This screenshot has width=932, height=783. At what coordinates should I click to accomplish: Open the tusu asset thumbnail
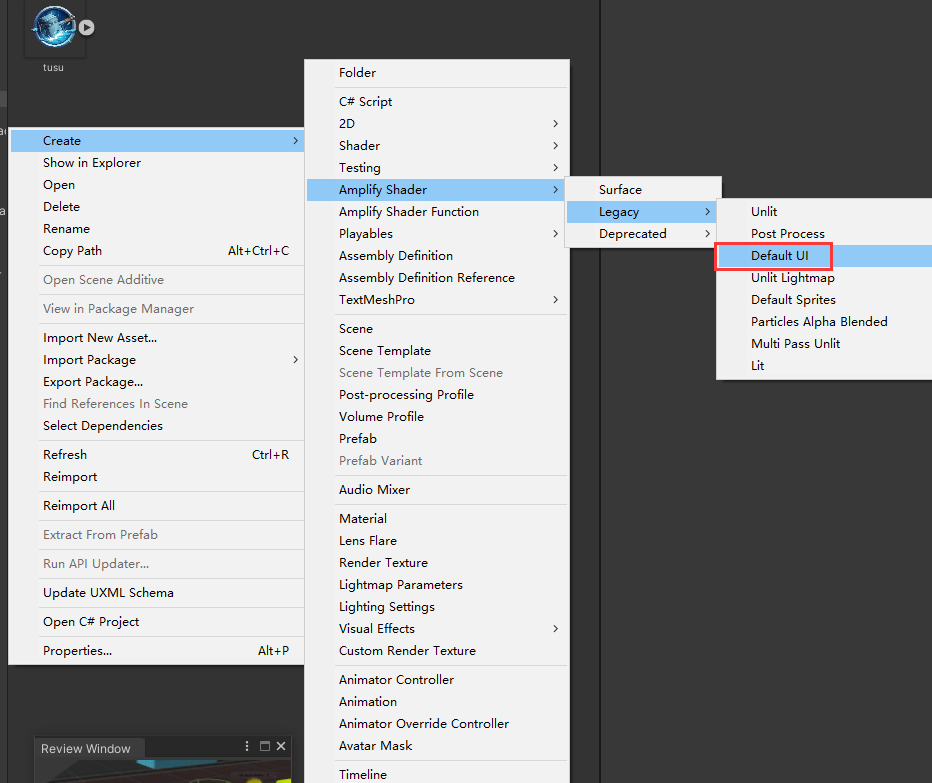click(55, 27)
